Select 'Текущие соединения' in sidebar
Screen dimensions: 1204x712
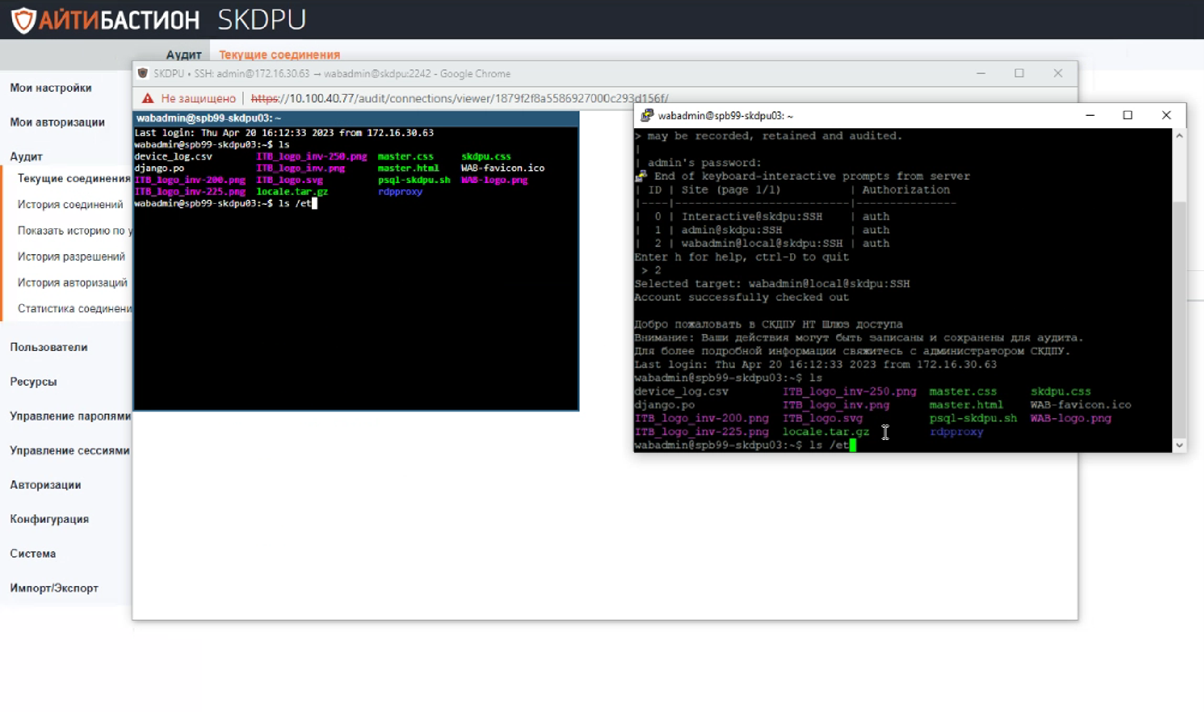(74, 178)
